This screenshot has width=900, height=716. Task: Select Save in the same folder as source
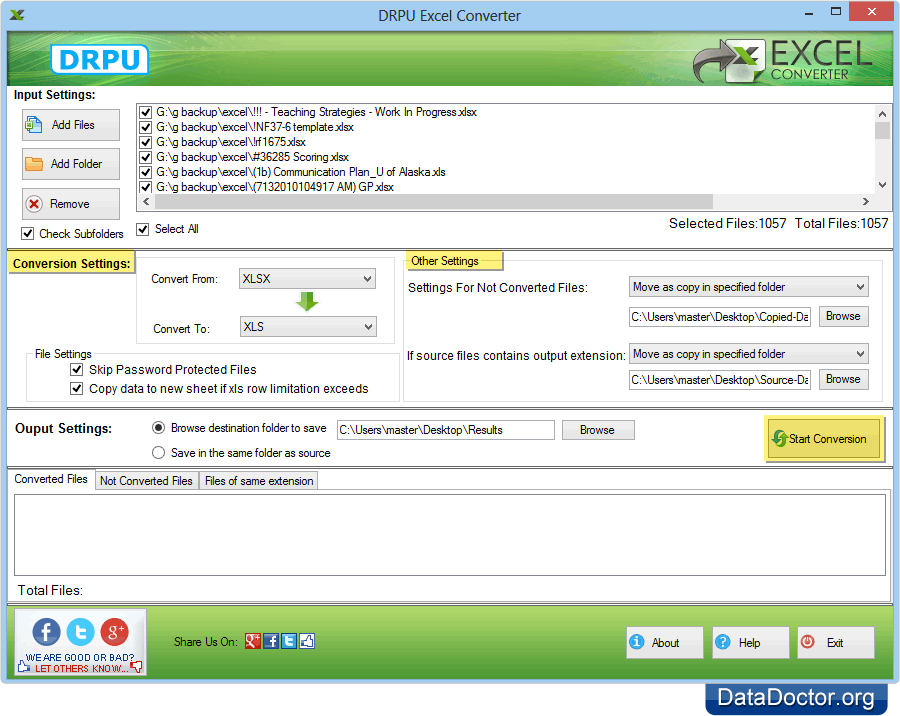[158, 452]
